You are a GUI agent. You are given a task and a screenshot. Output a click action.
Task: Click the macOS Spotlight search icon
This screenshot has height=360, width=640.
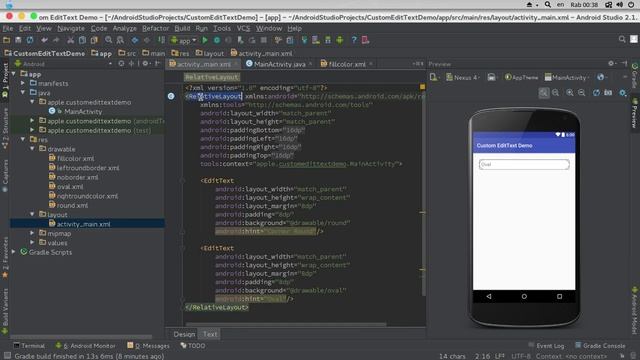click(x=548, y=4)
